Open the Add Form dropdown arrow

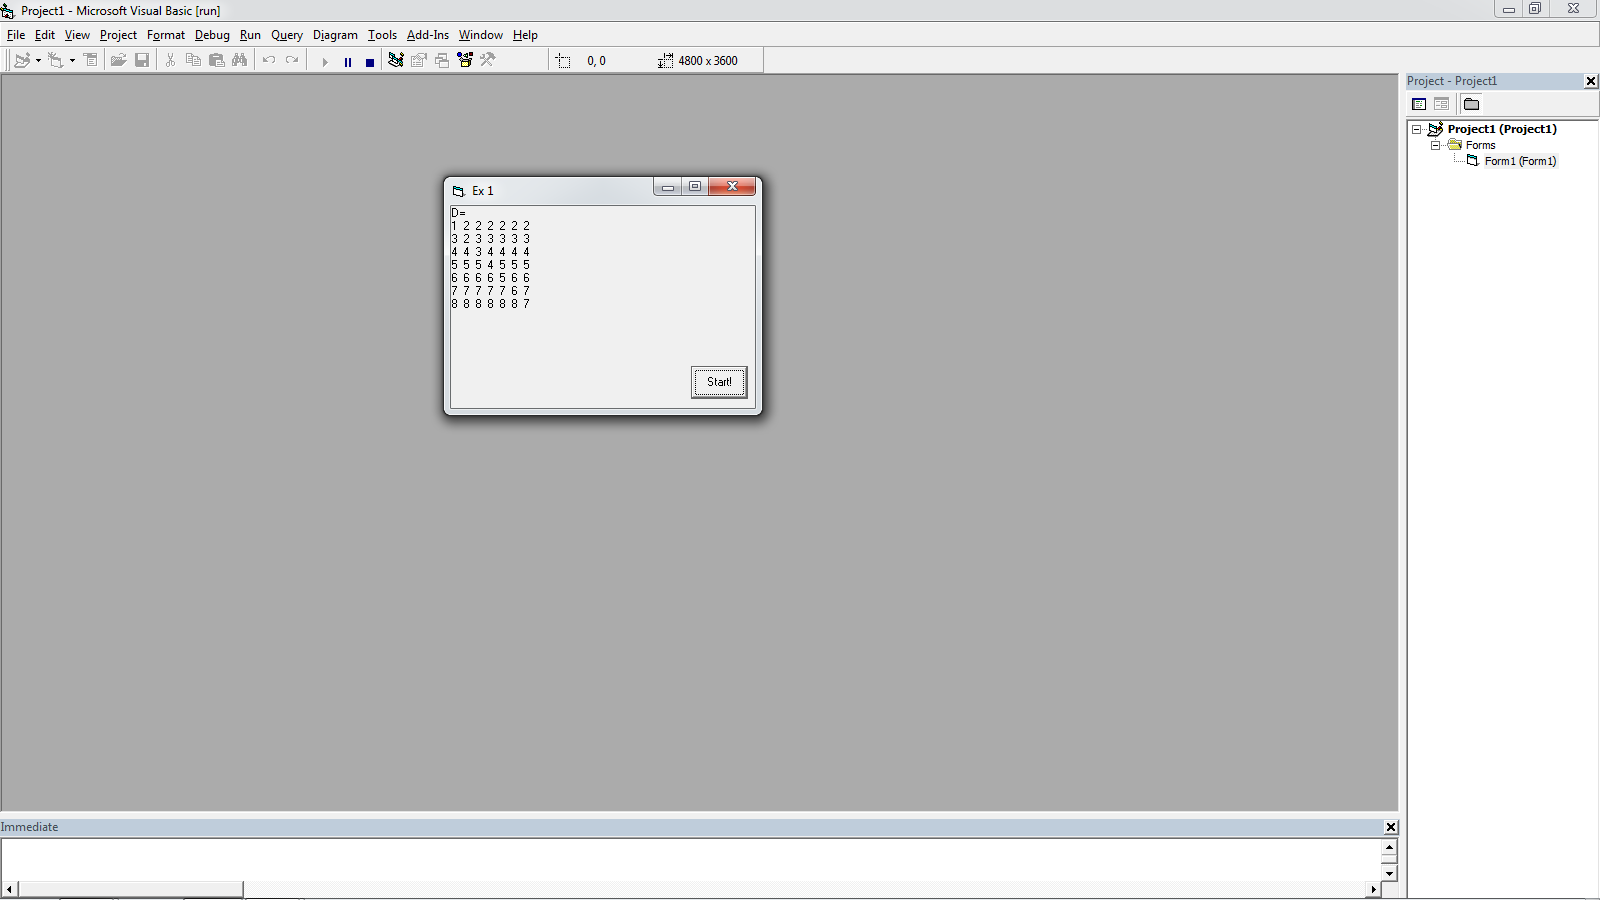click(72, 61)
